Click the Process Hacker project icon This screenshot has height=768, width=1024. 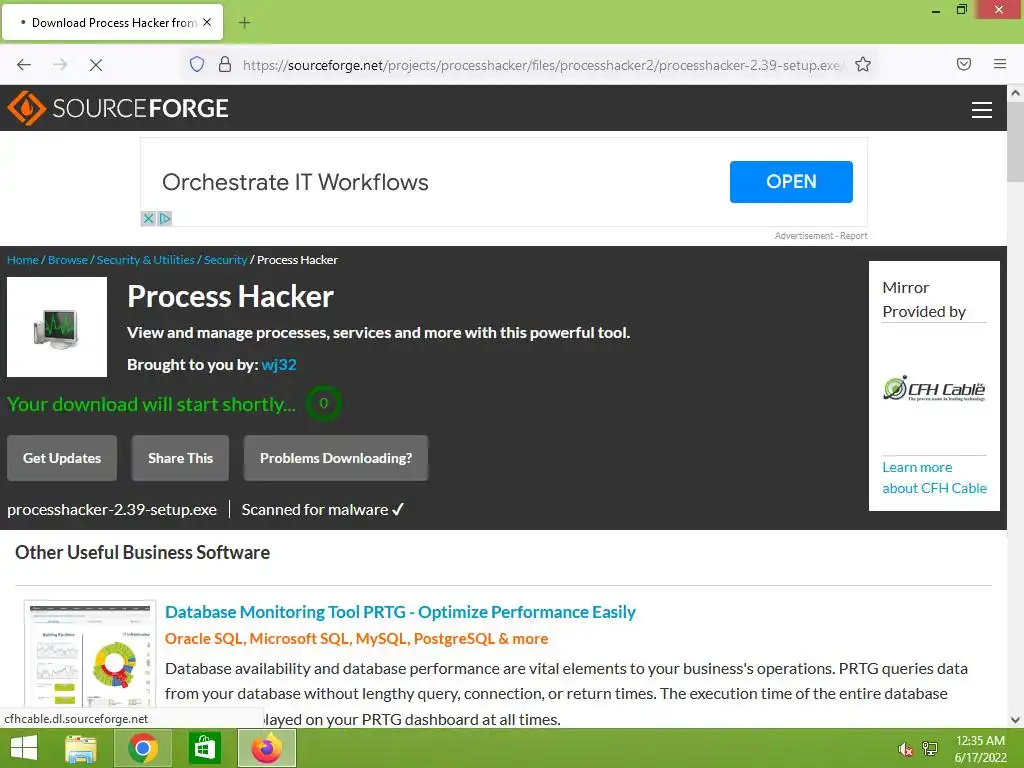click(57, 327)
